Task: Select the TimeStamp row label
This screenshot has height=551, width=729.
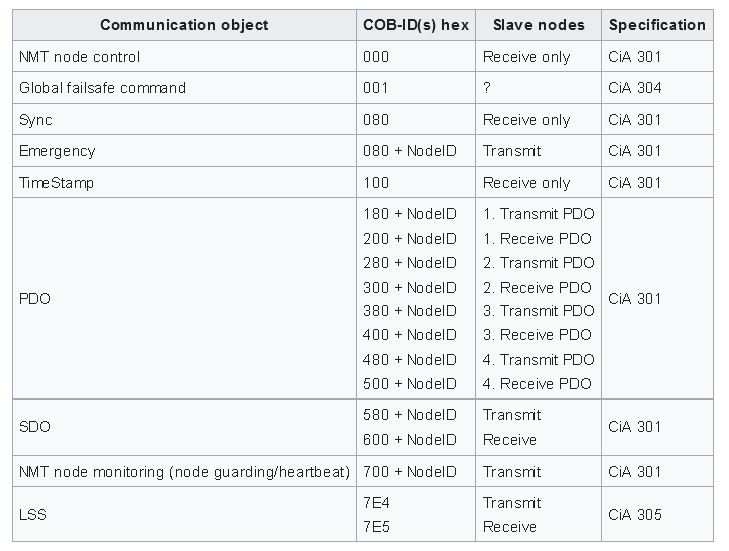Action: pos(56,183)
